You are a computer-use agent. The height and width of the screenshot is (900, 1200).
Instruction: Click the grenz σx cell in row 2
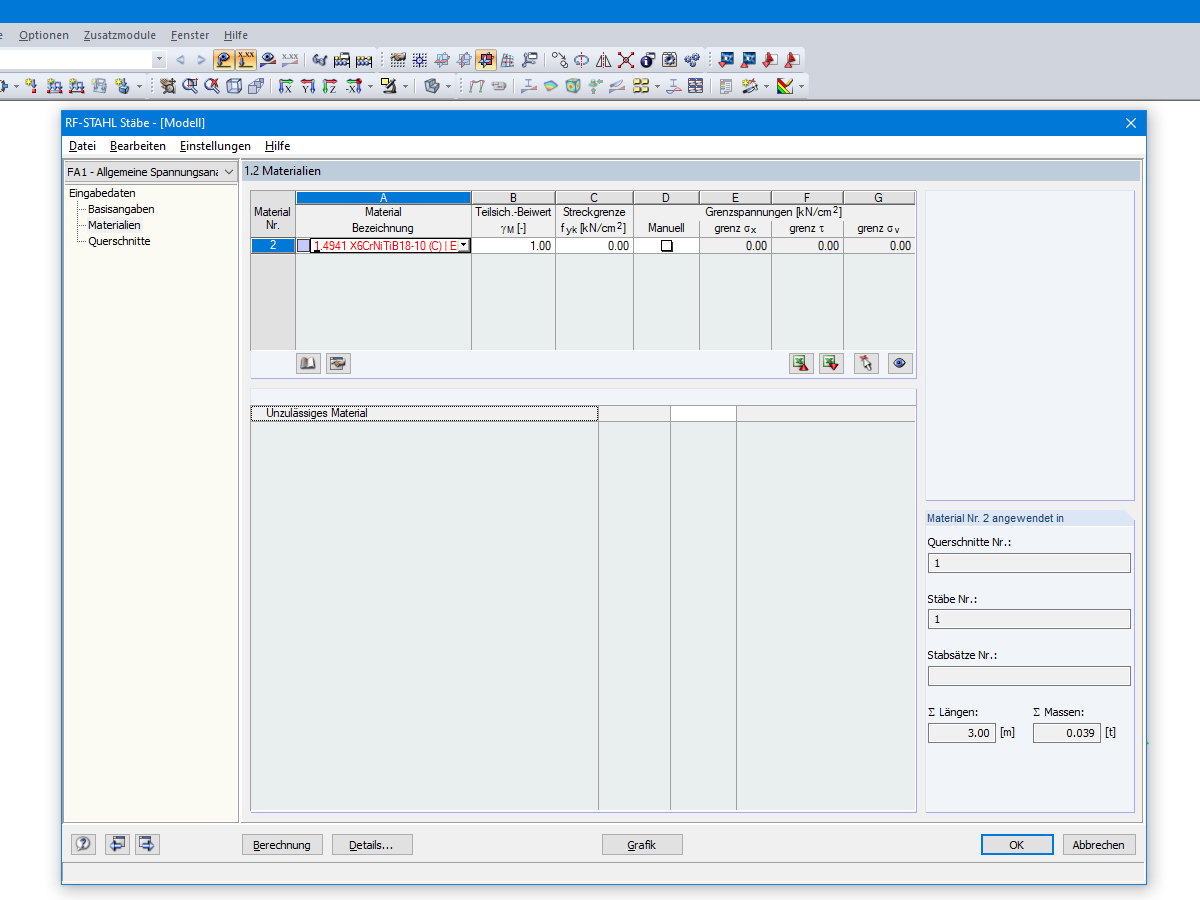click(x=735, y=246)
